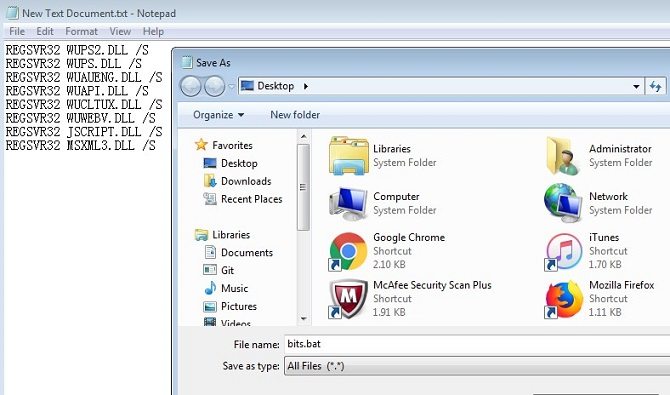Click the Videos library icon
The image size is (670, 395).
pyautogui.click(x=210, y=321)
